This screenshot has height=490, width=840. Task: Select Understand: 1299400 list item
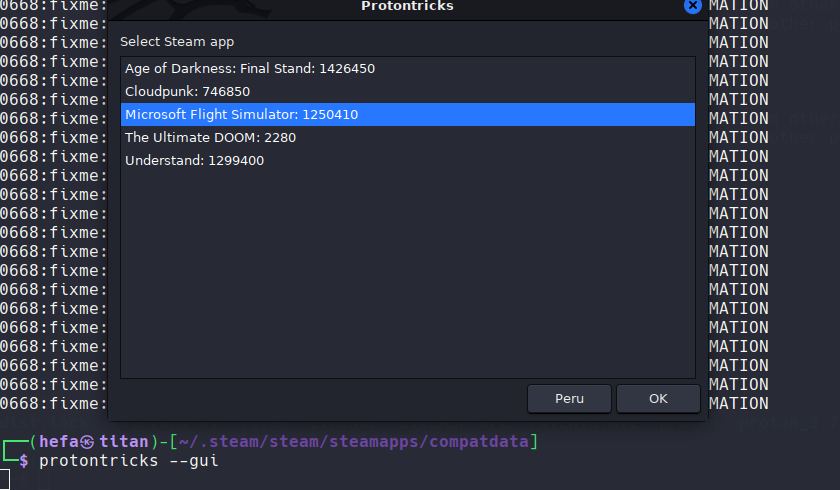coord(408,161)
